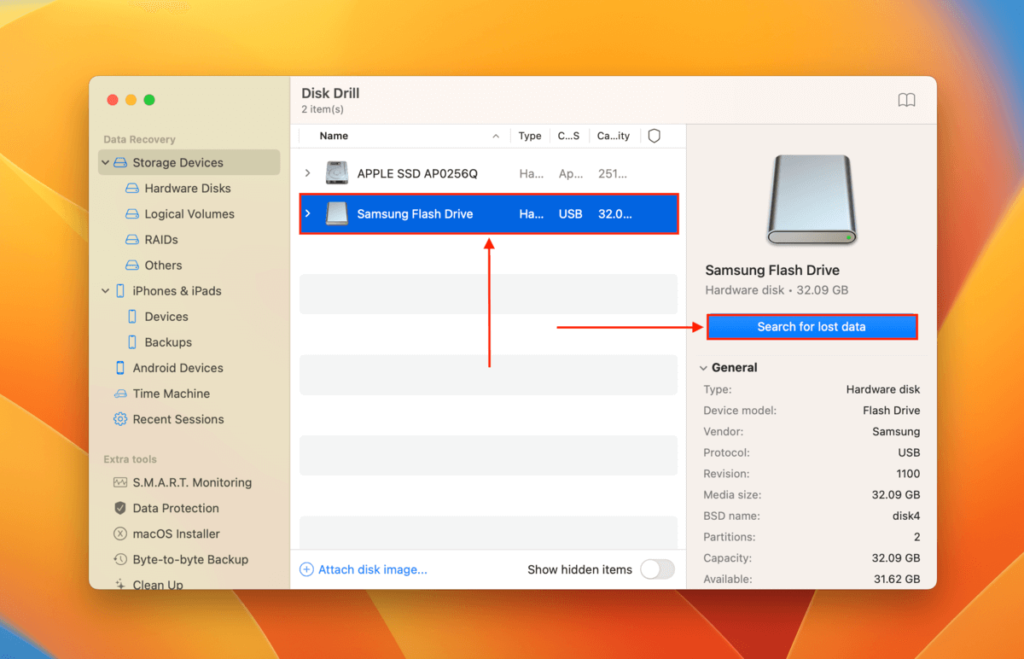Image resolution: width=1024 pixels, height=659 pixels.
Task: Click Search for lost data
Action: tap(811, 326)
